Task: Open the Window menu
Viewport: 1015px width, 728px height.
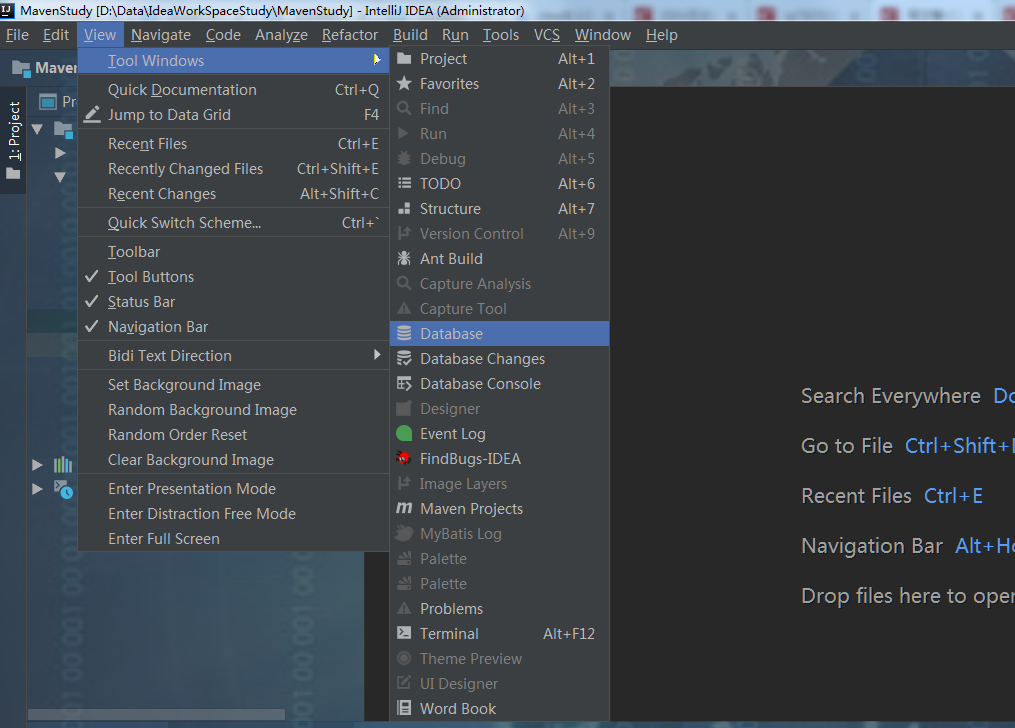Action: pos(603,35)
